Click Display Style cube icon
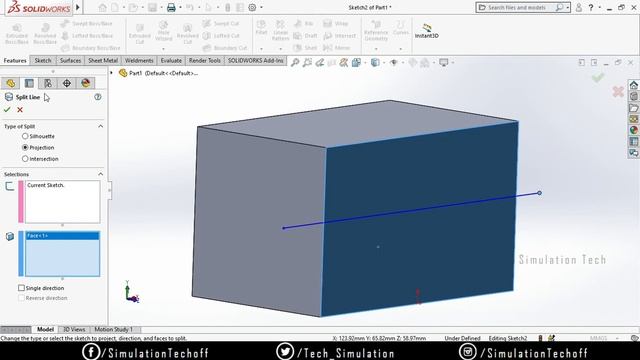 pos(375,62)
